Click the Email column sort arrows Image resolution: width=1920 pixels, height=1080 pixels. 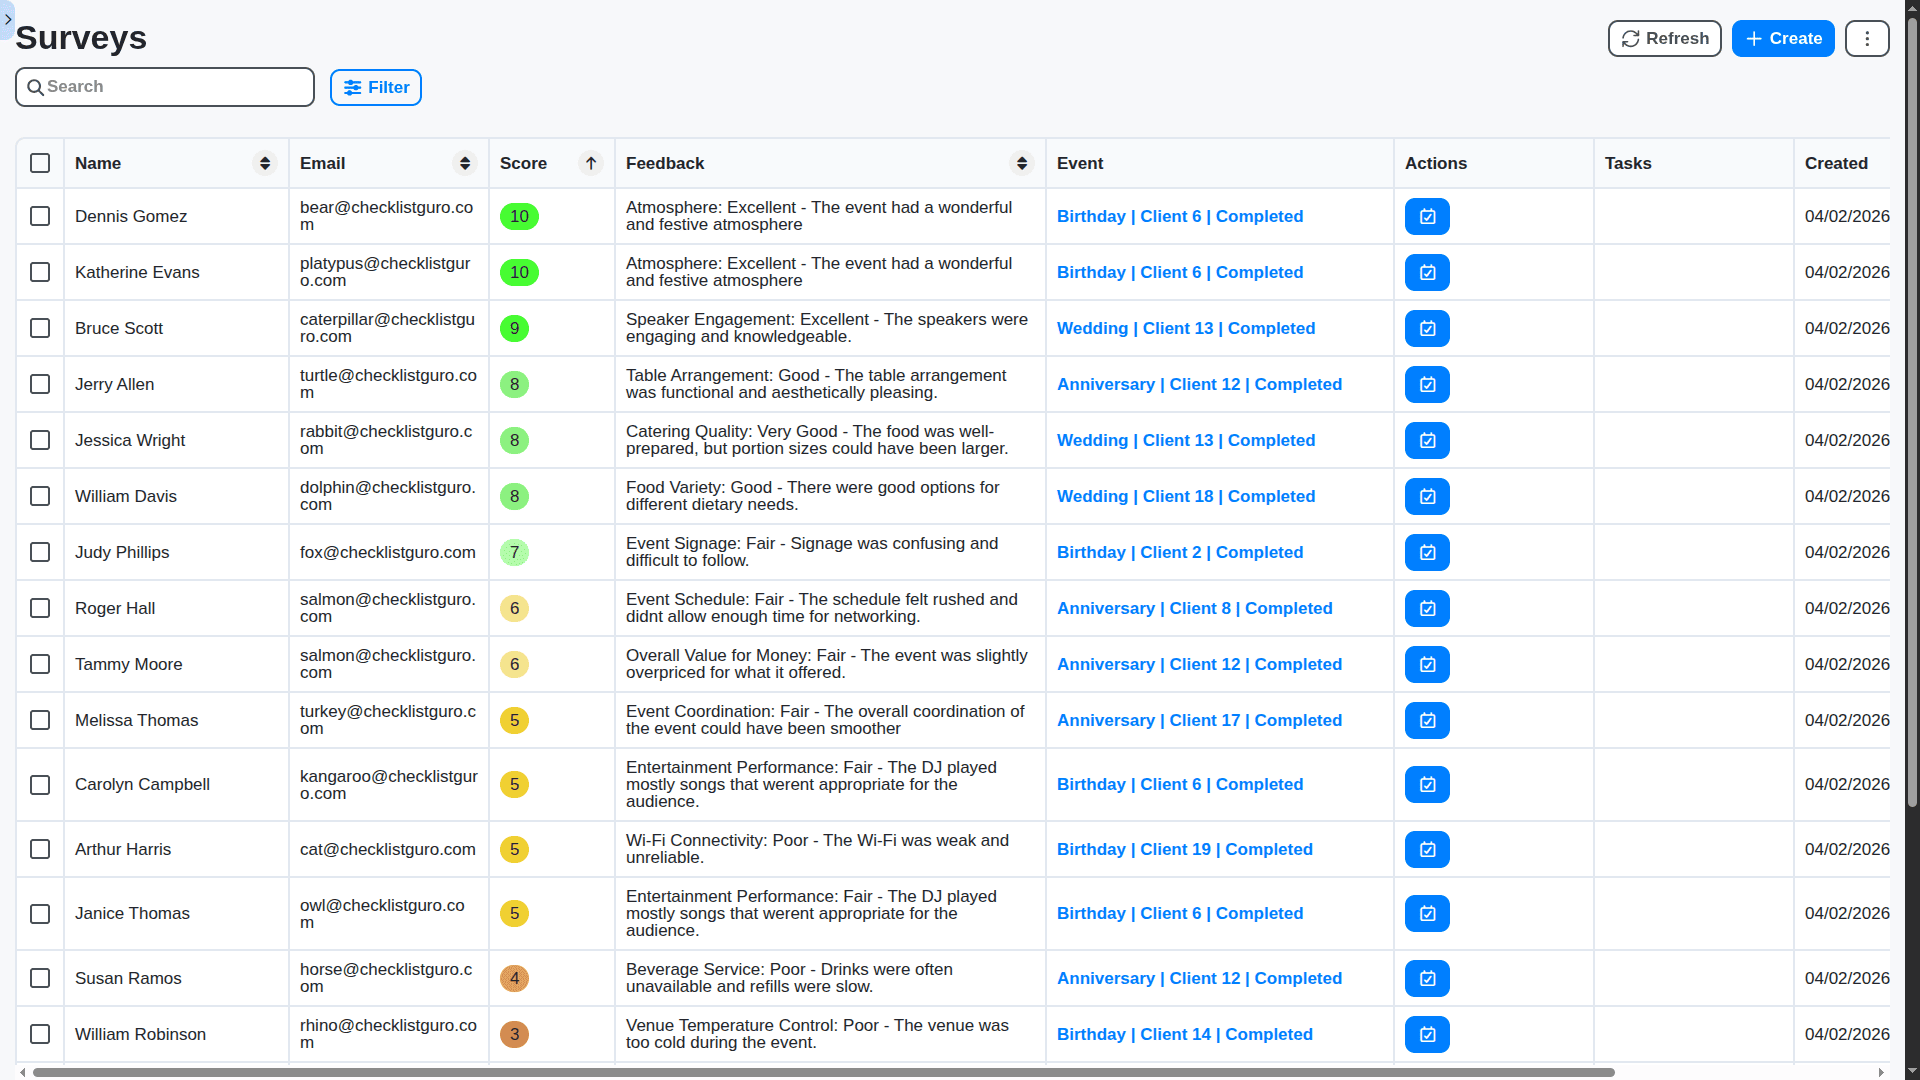tap(464, 163)
